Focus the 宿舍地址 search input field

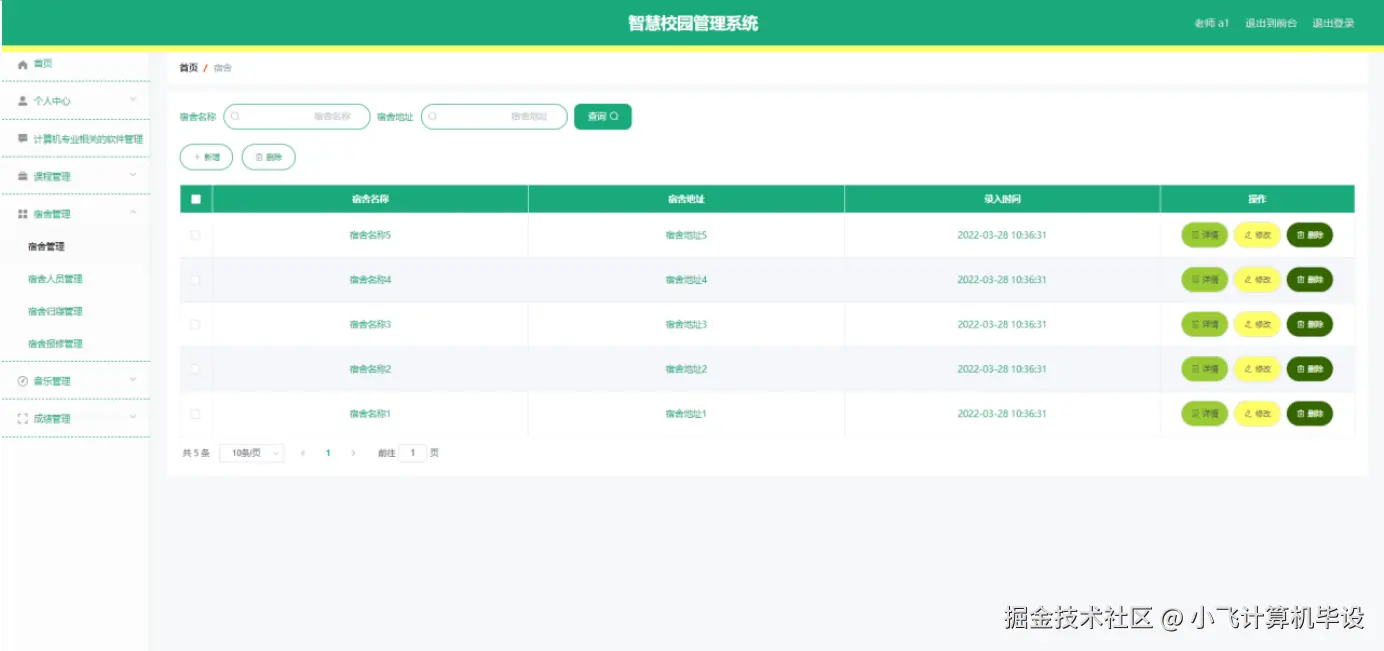pos(494,117)
